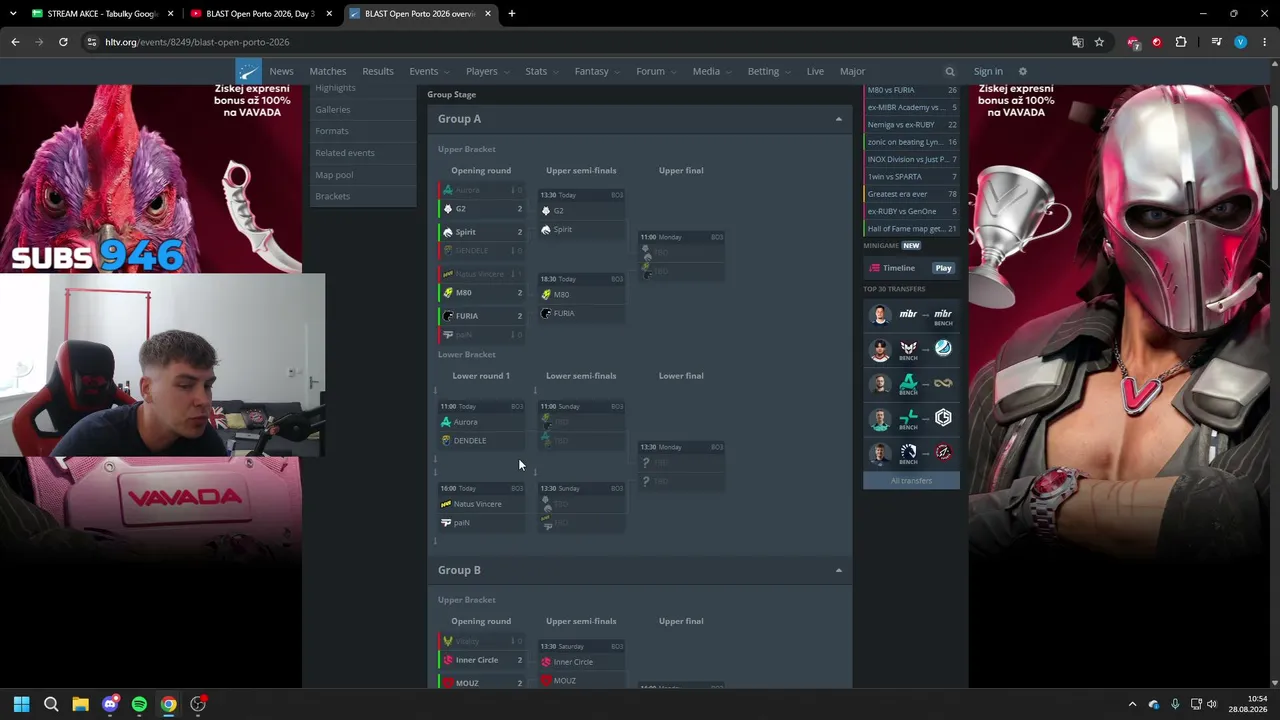Open Windows taskbar search

click(x=51, y=704)
